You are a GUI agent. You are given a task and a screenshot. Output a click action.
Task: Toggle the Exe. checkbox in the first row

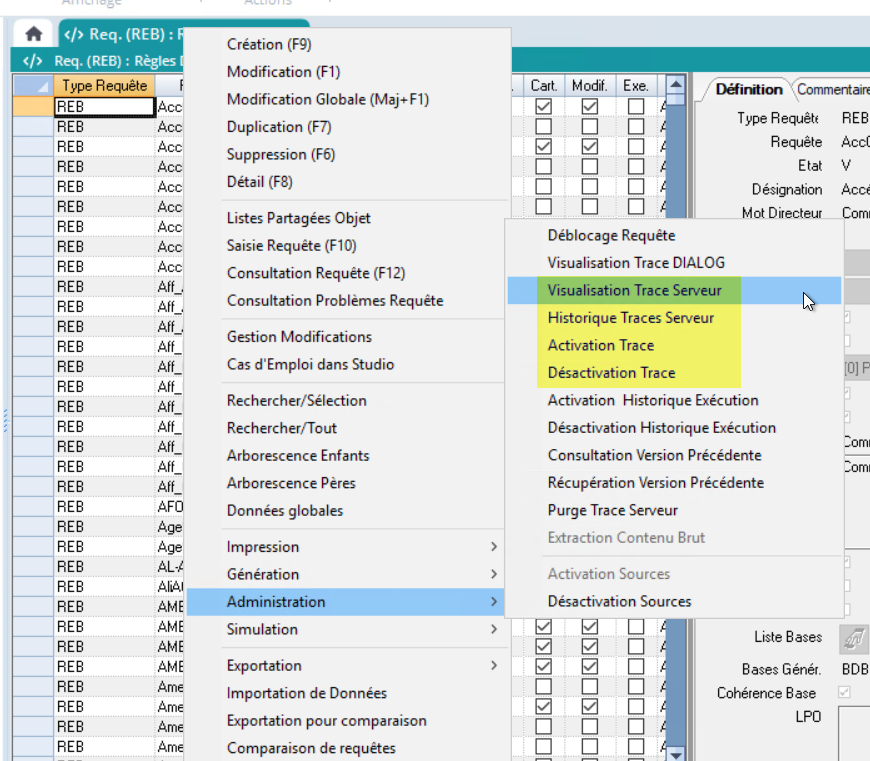636,106
